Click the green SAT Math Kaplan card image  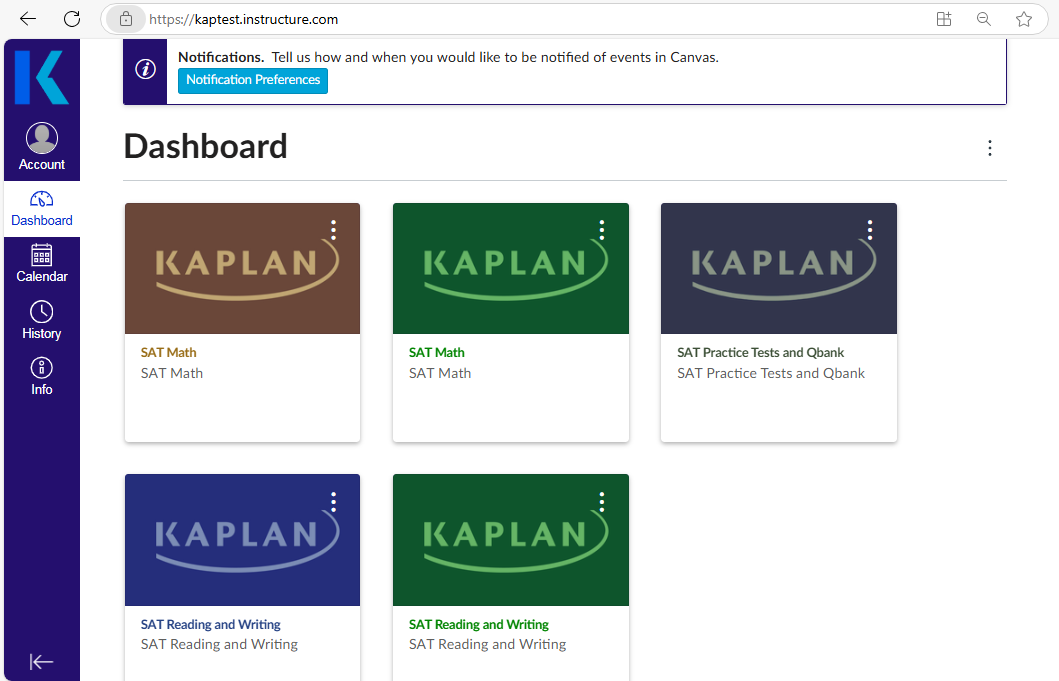pos(511,268)
